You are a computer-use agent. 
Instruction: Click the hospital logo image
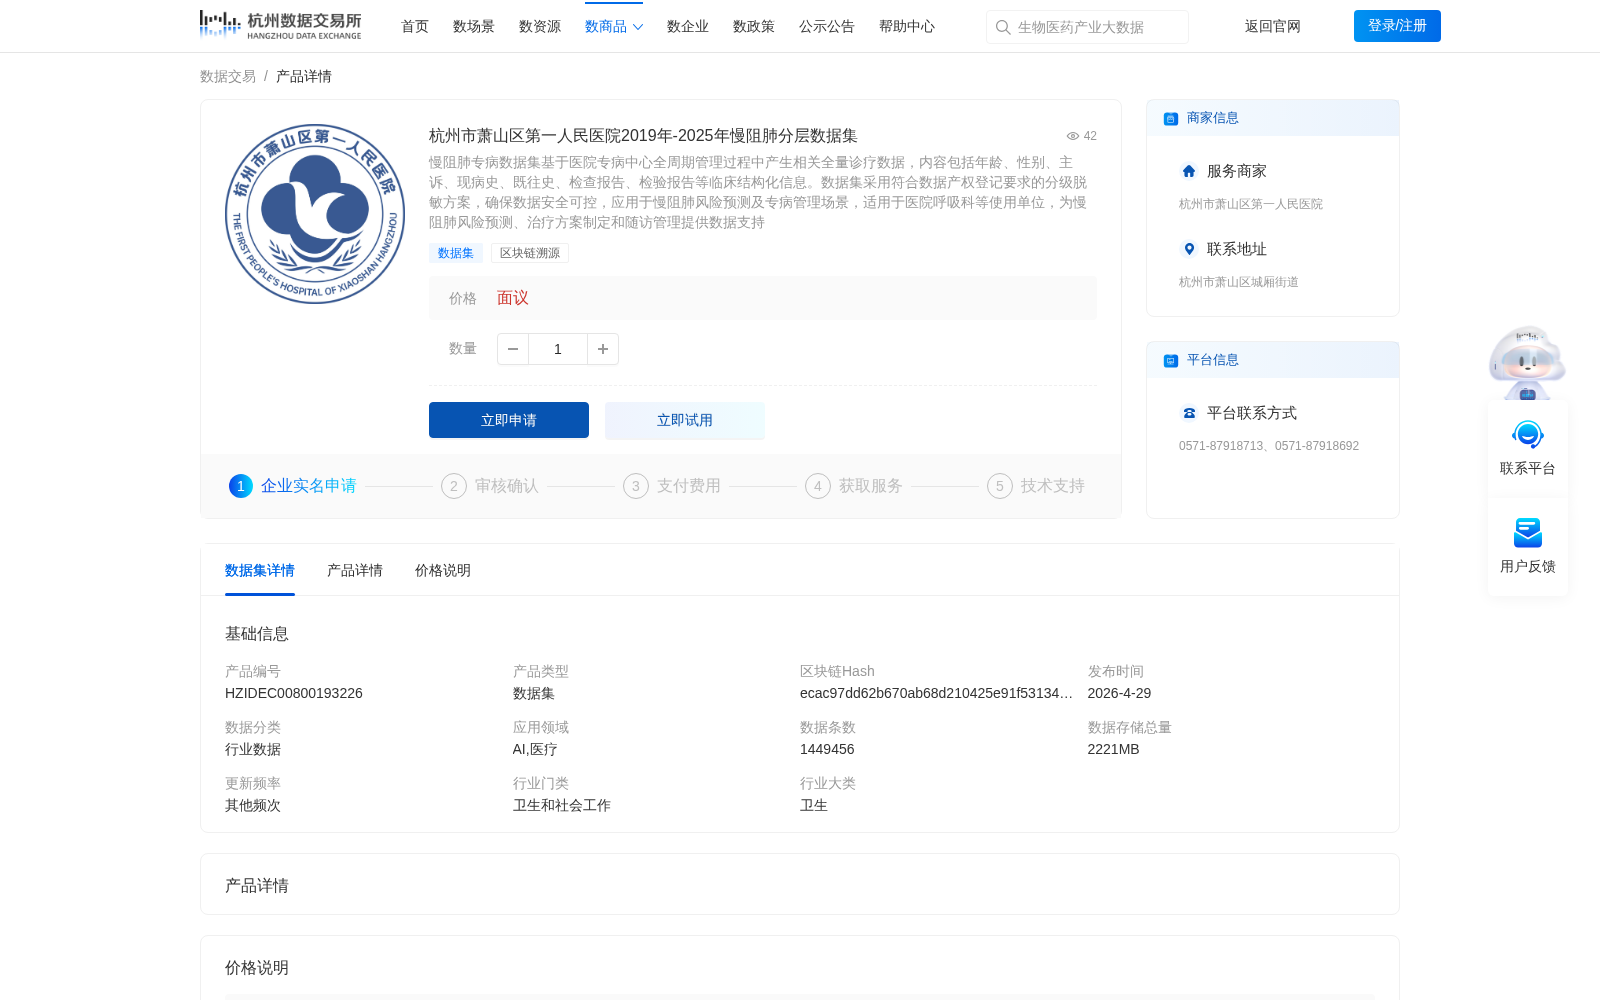315,214
